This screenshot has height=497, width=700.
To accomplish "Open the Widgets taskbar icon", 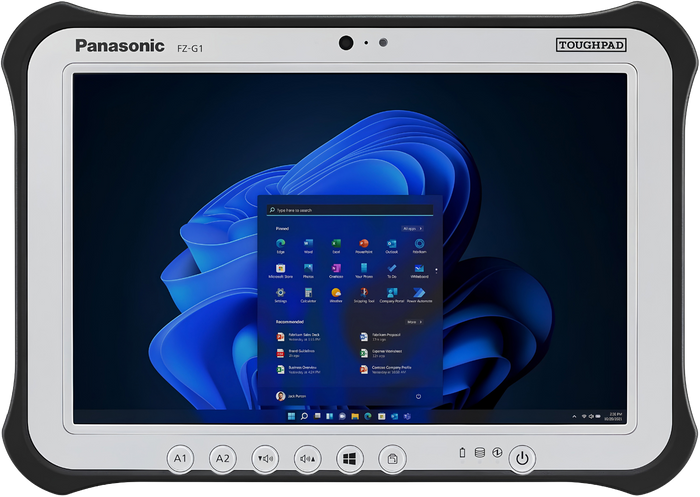I will click(329, 416).
